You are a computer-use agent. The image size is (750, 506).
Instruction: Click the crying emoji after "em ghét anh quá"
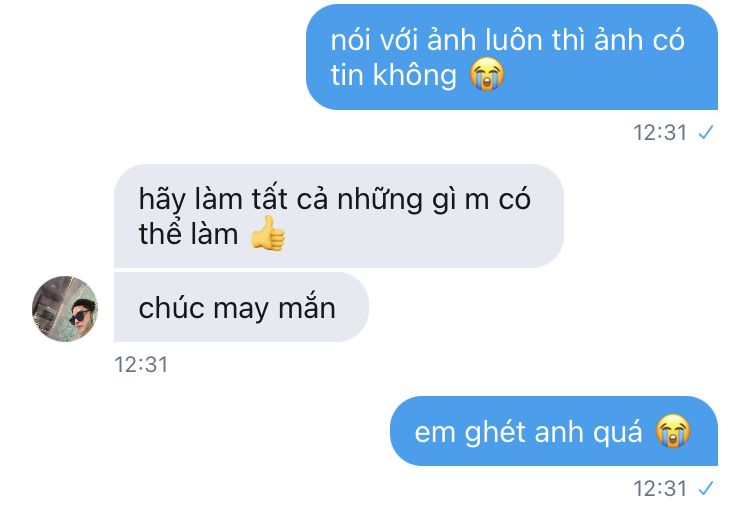[673, 430]
